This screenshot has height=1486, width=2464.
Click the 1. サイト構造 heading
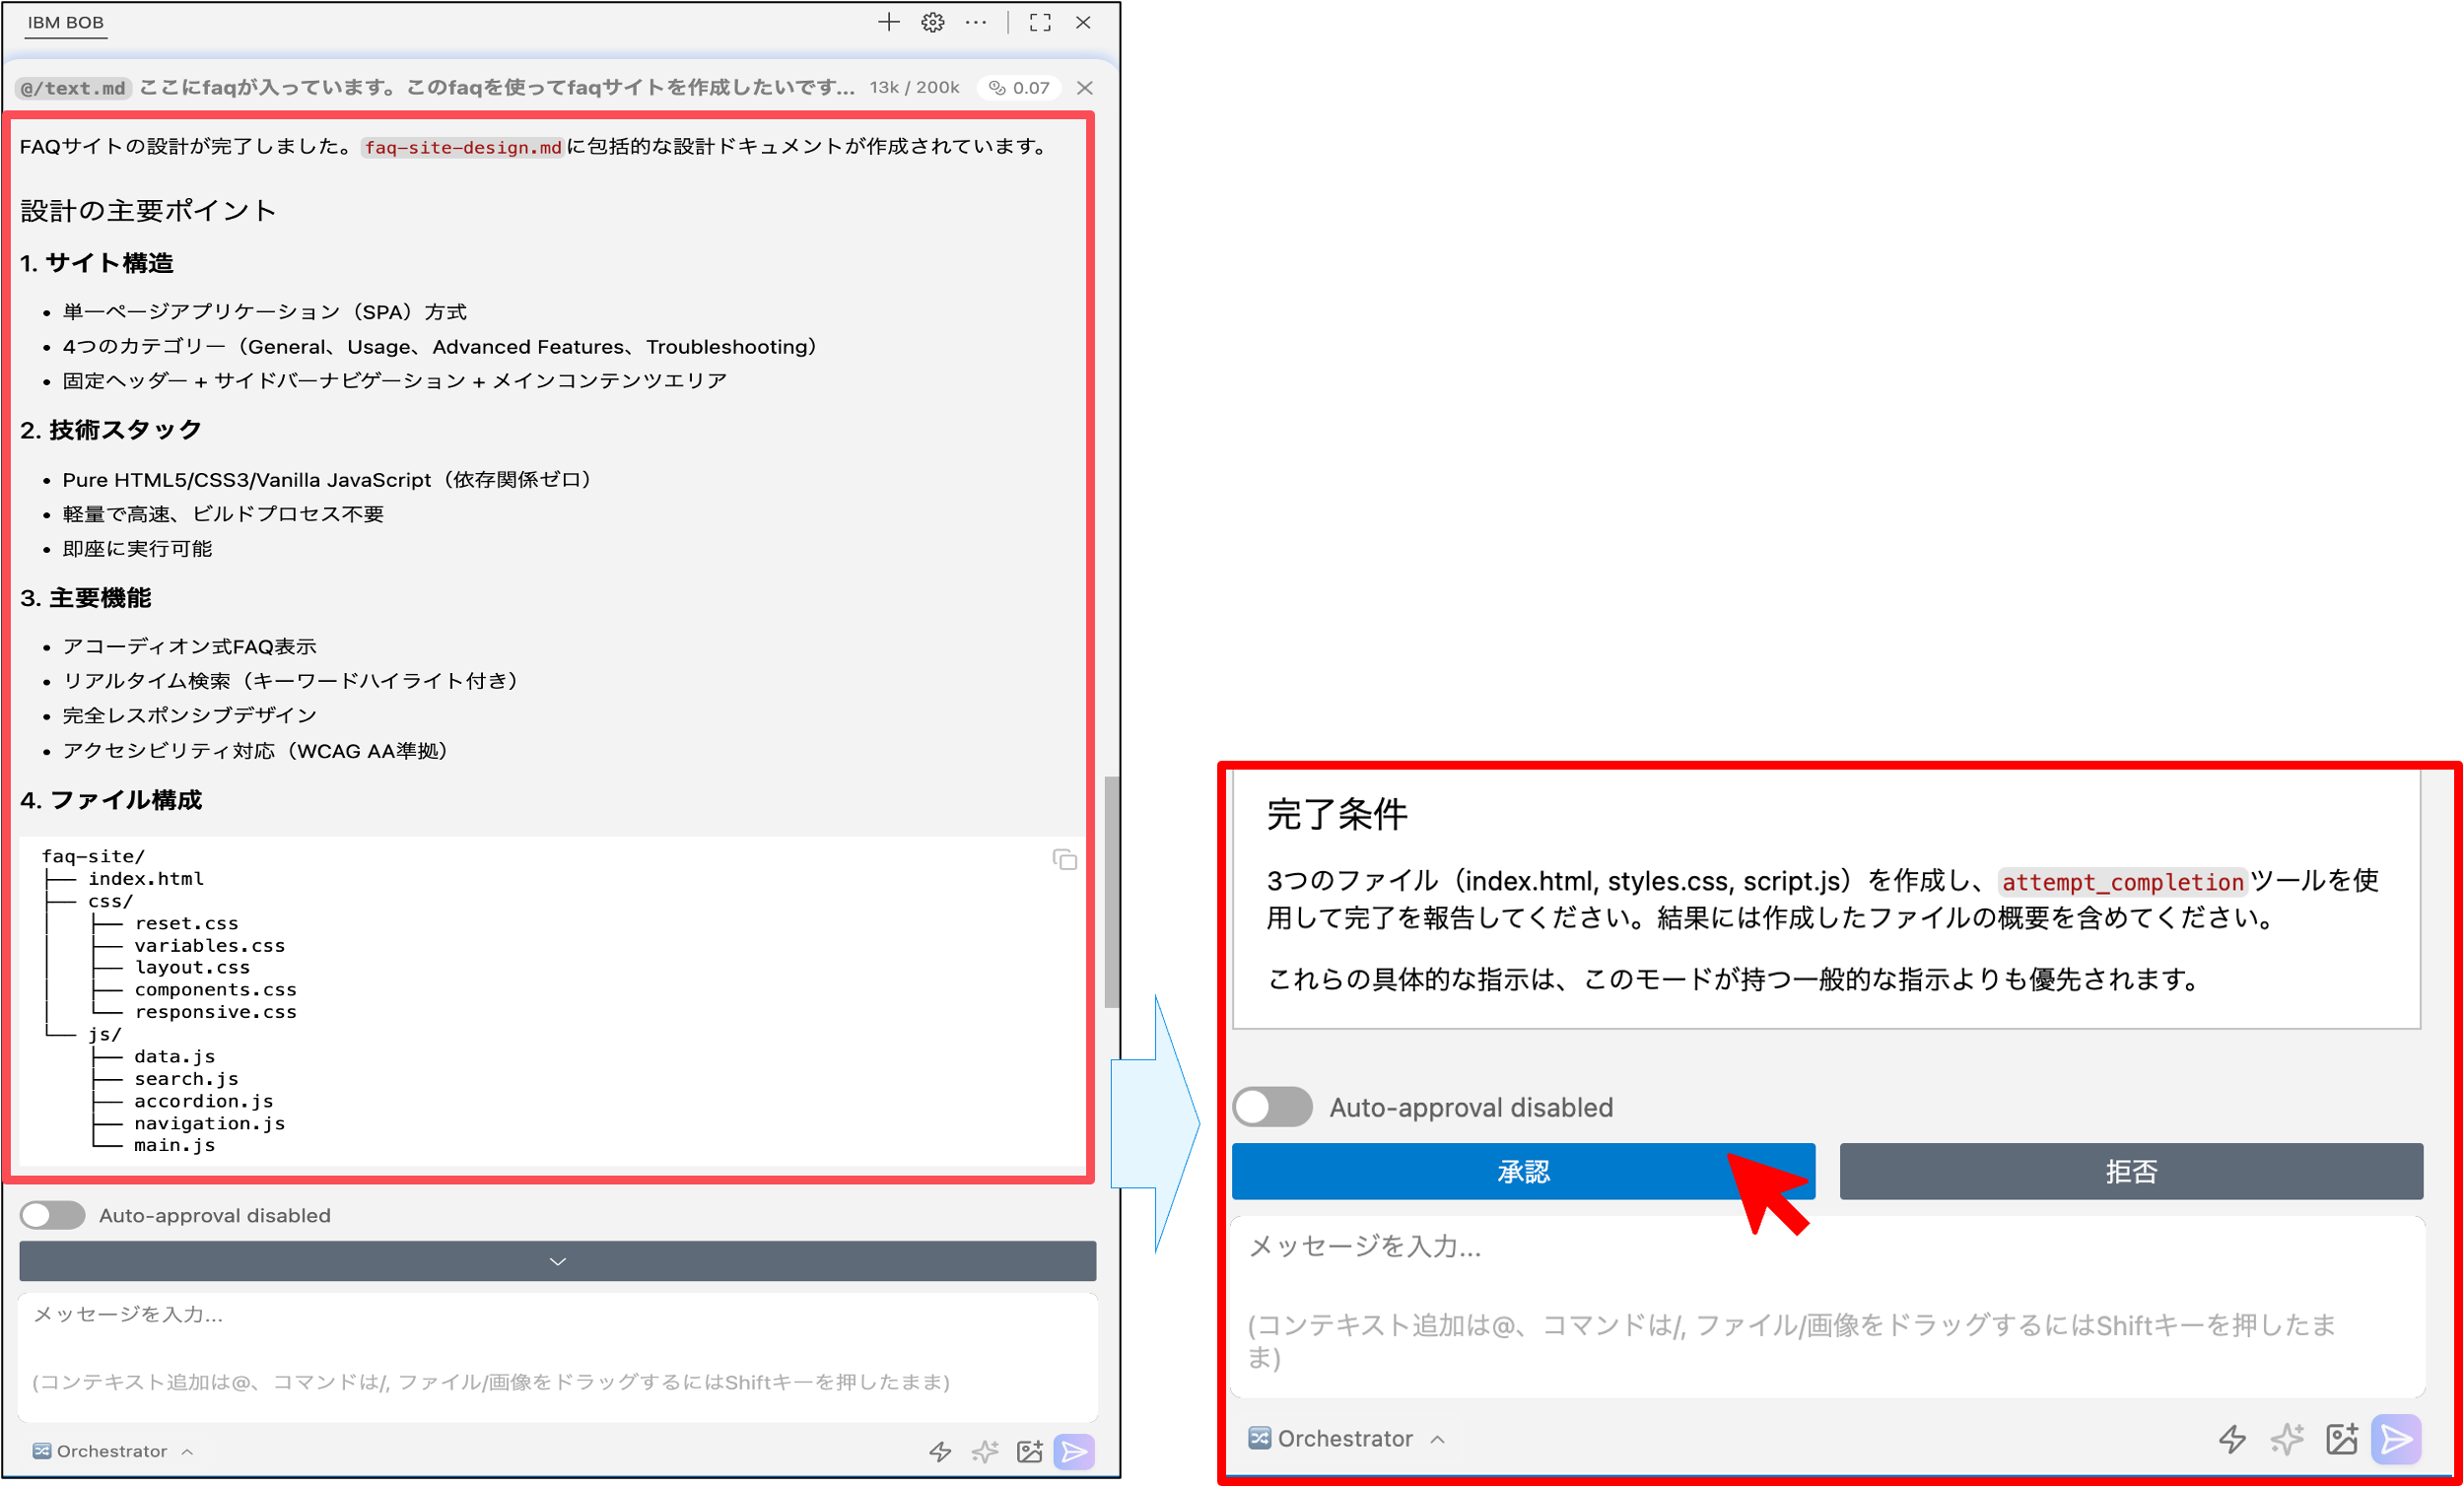[x=97, y=263]
